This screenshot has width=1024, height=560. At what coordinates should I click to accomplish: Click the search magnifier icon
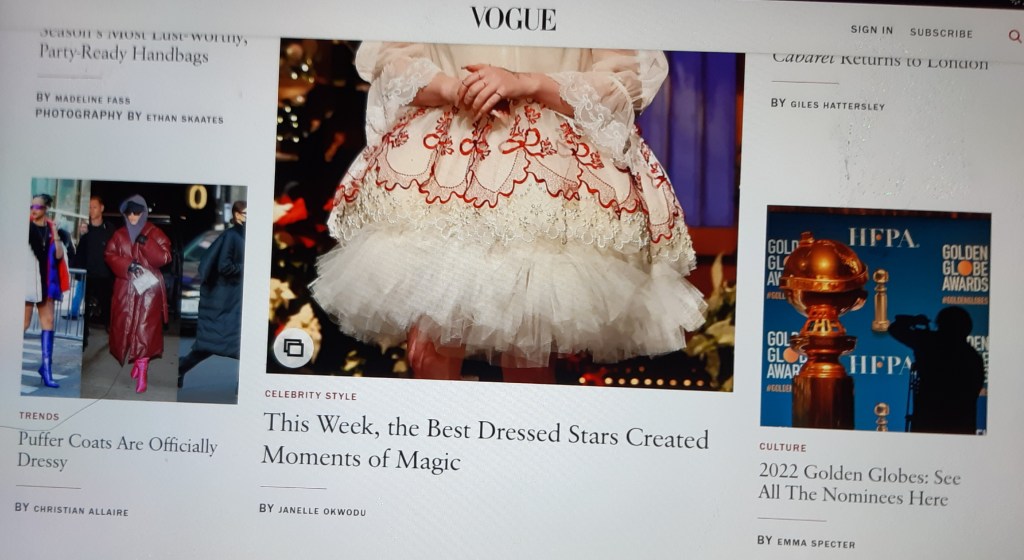click(x=1014, y=36)
